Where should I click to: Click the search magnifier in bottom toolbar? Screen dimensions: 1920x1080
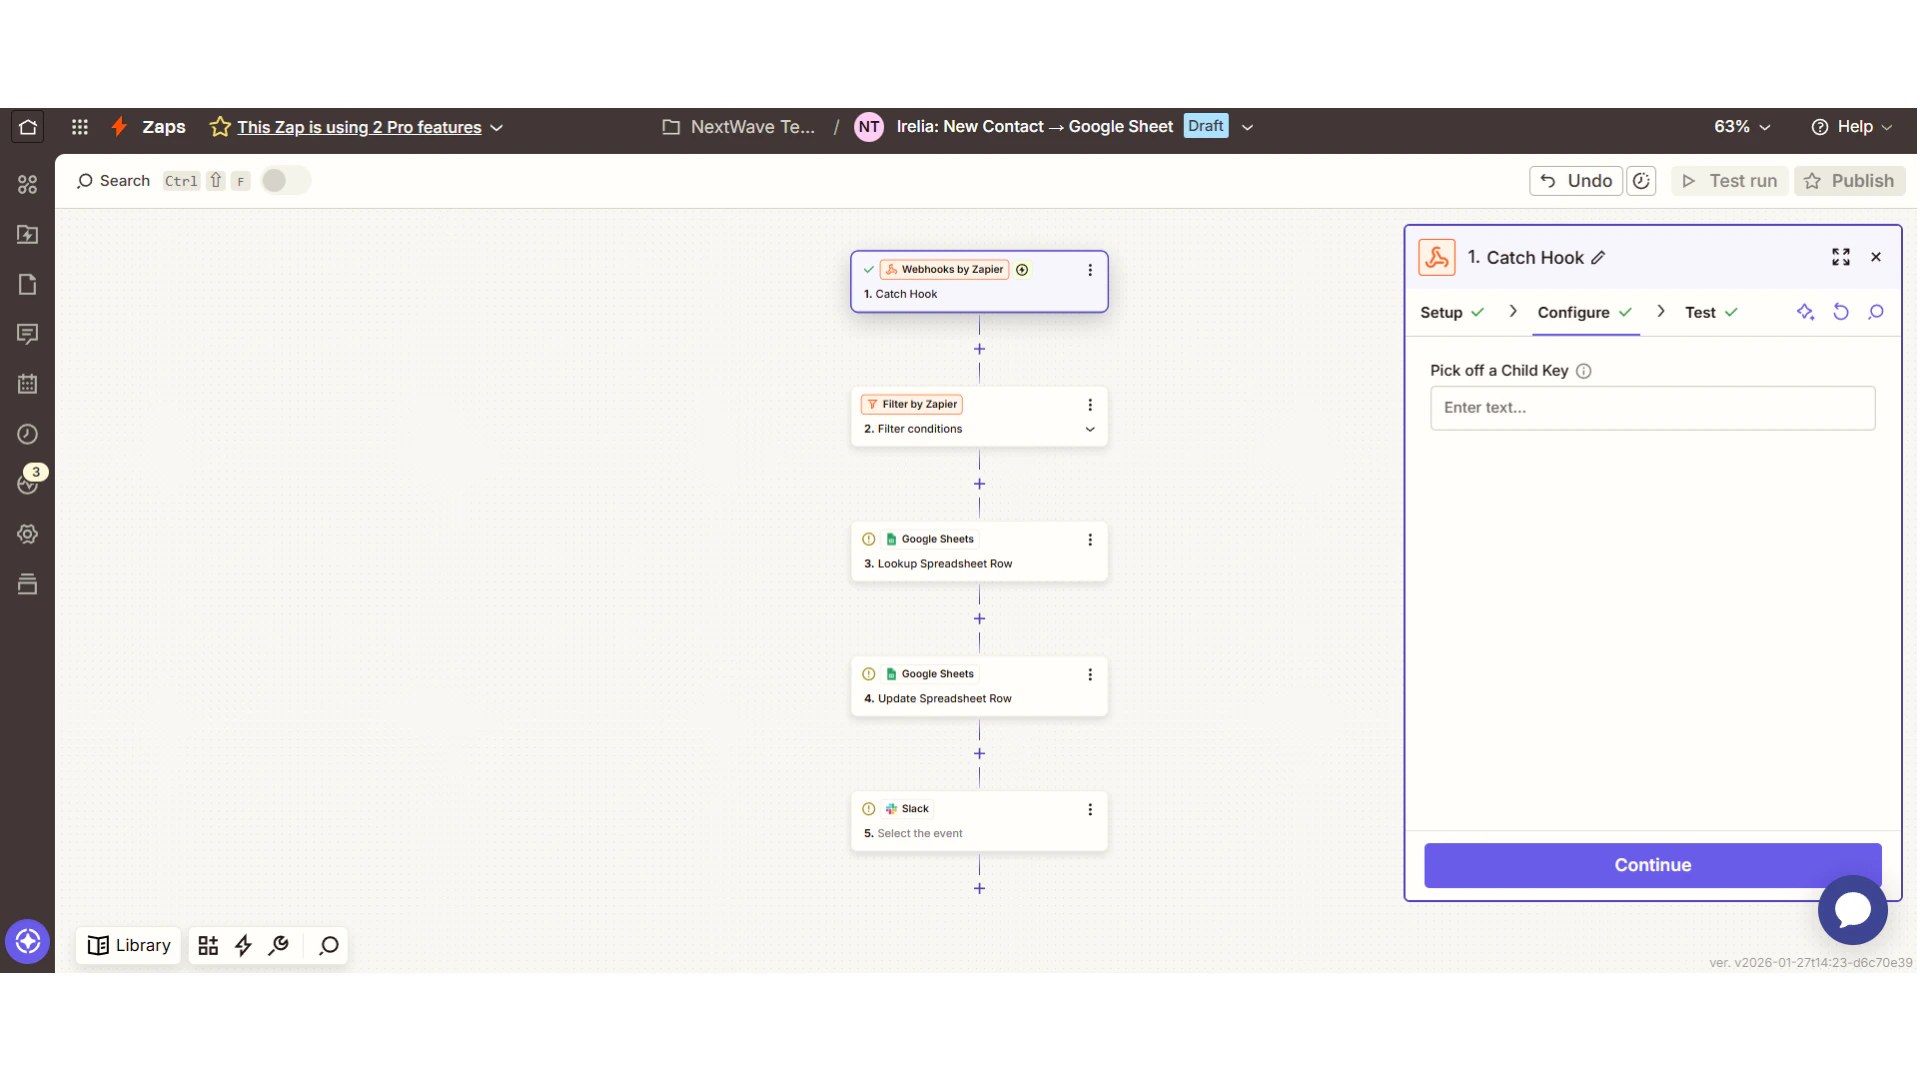[x=327, y=945]
